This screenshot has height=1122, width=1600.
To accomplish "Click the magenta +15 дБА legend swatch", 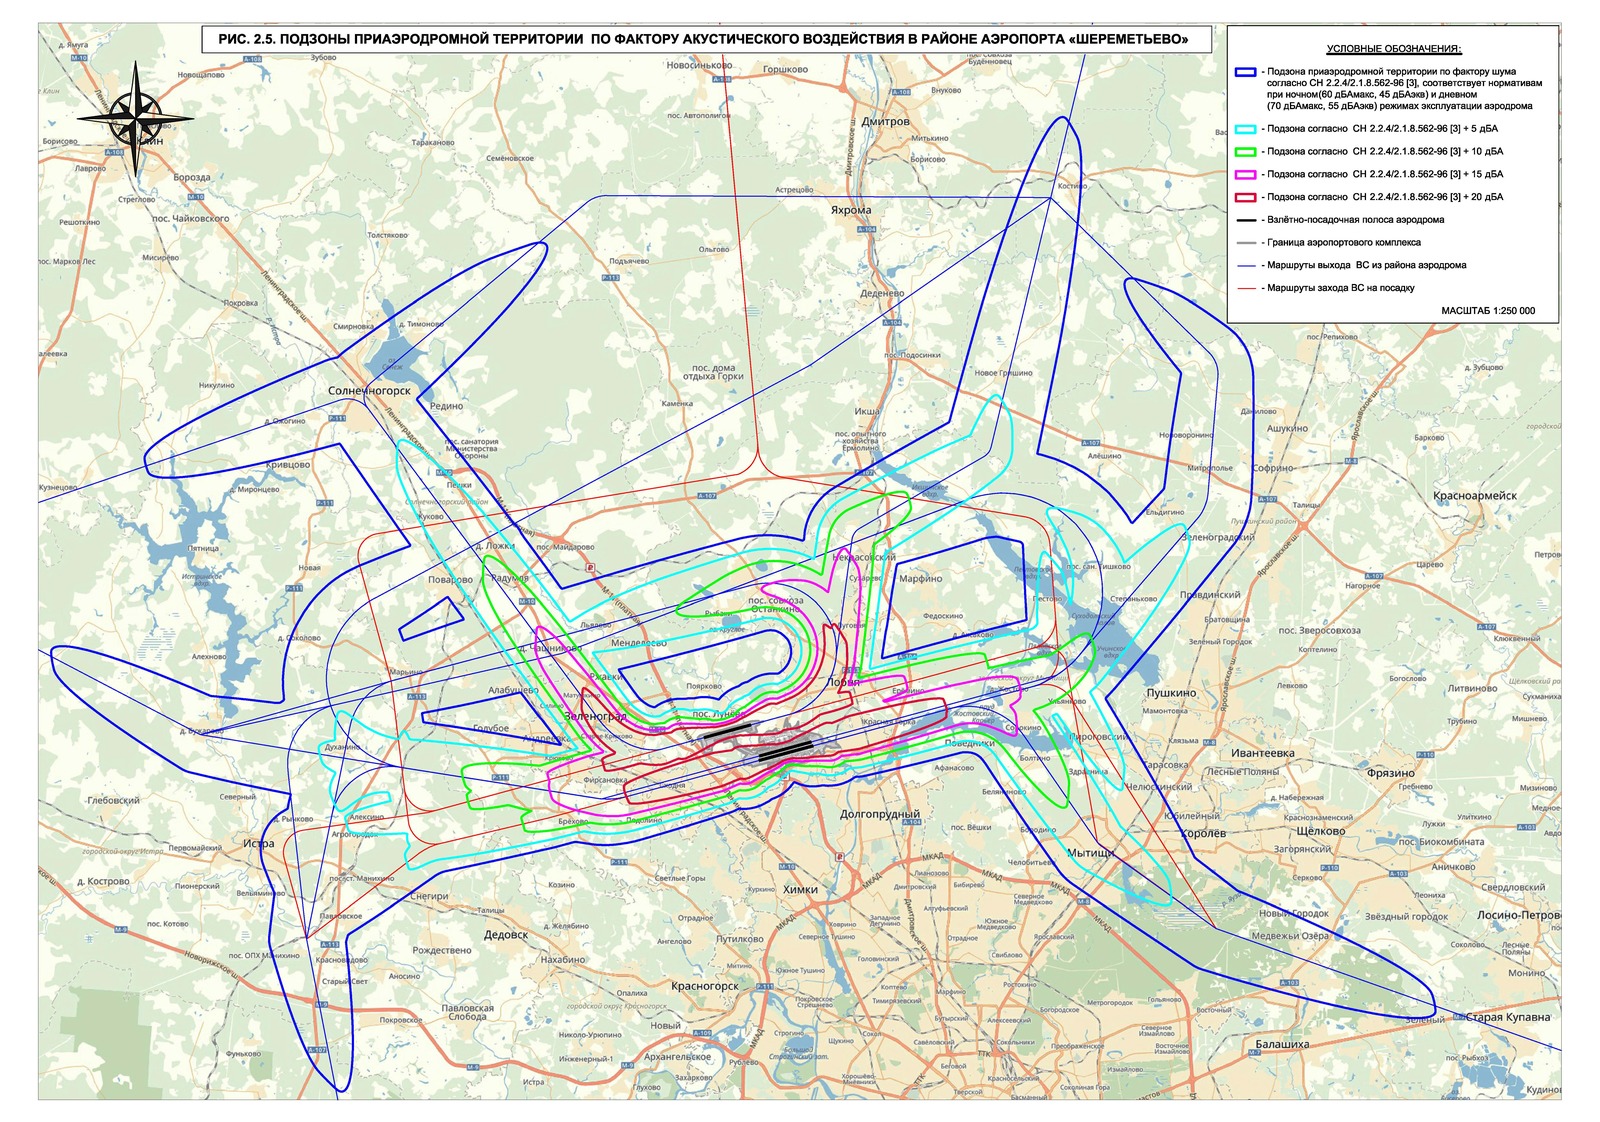I will pos(1245,175).
